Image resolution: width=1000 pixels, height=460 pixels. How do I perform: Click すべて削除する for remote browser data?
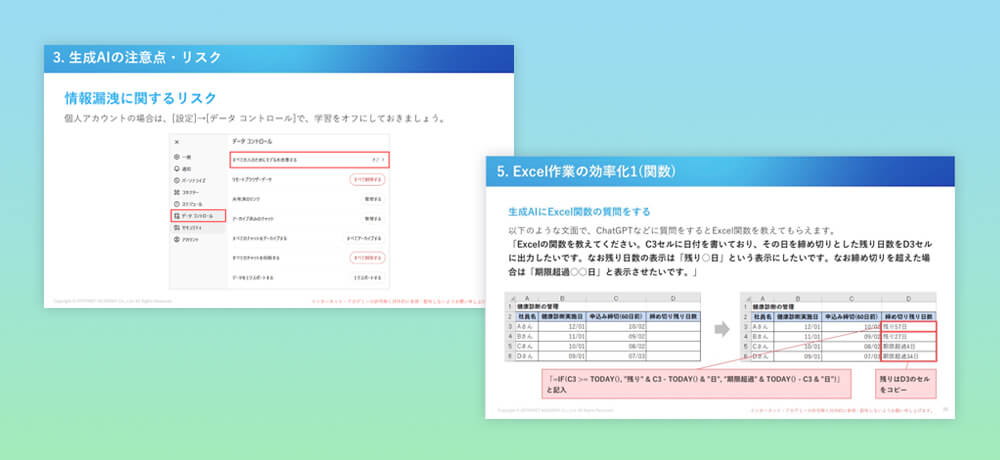(x=367, y=180)
